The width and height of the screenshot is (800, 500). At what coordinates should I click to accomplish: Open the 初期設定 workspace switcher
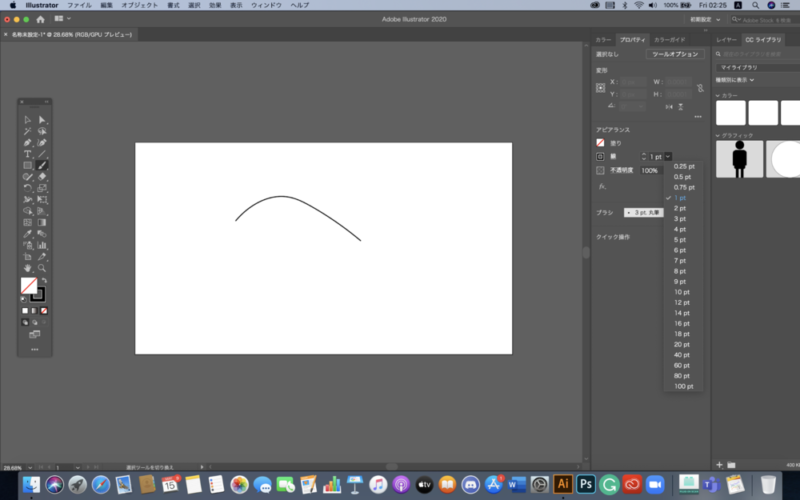705,19
